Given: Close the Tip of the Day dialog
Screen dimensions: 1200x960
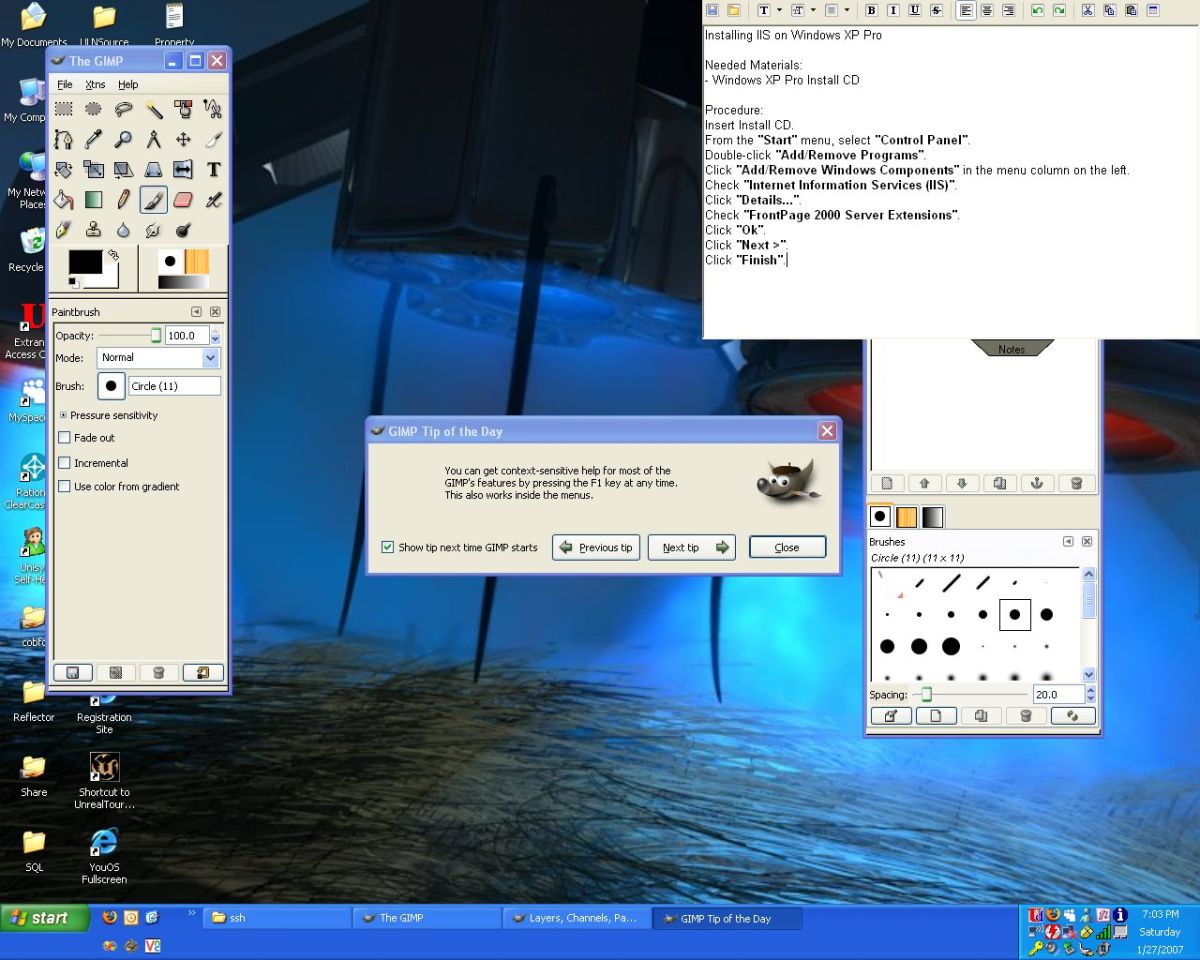Looking at the screenshot, I should [x=788, y=547].
